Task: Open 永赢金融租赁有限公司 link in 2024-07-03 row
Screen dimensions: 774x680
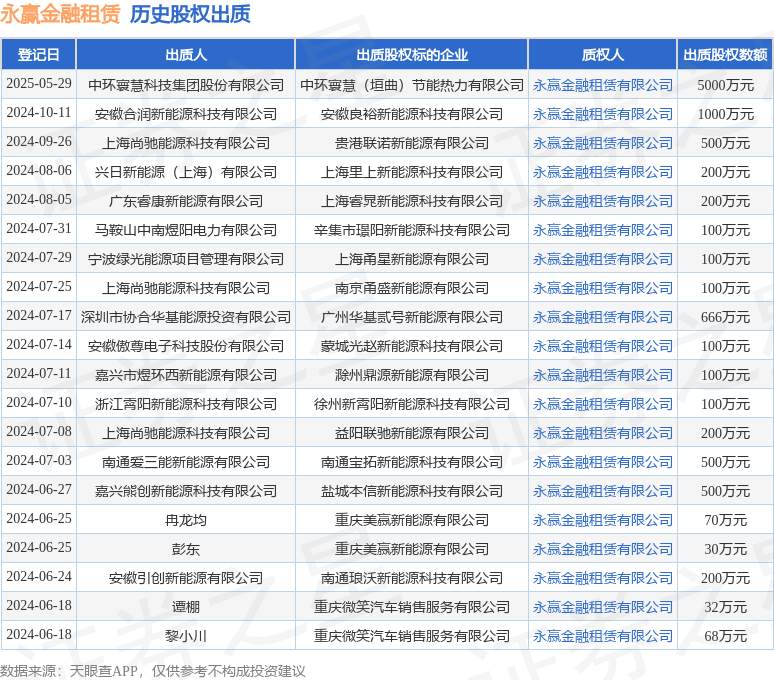Action: click(x=602, y=462)
